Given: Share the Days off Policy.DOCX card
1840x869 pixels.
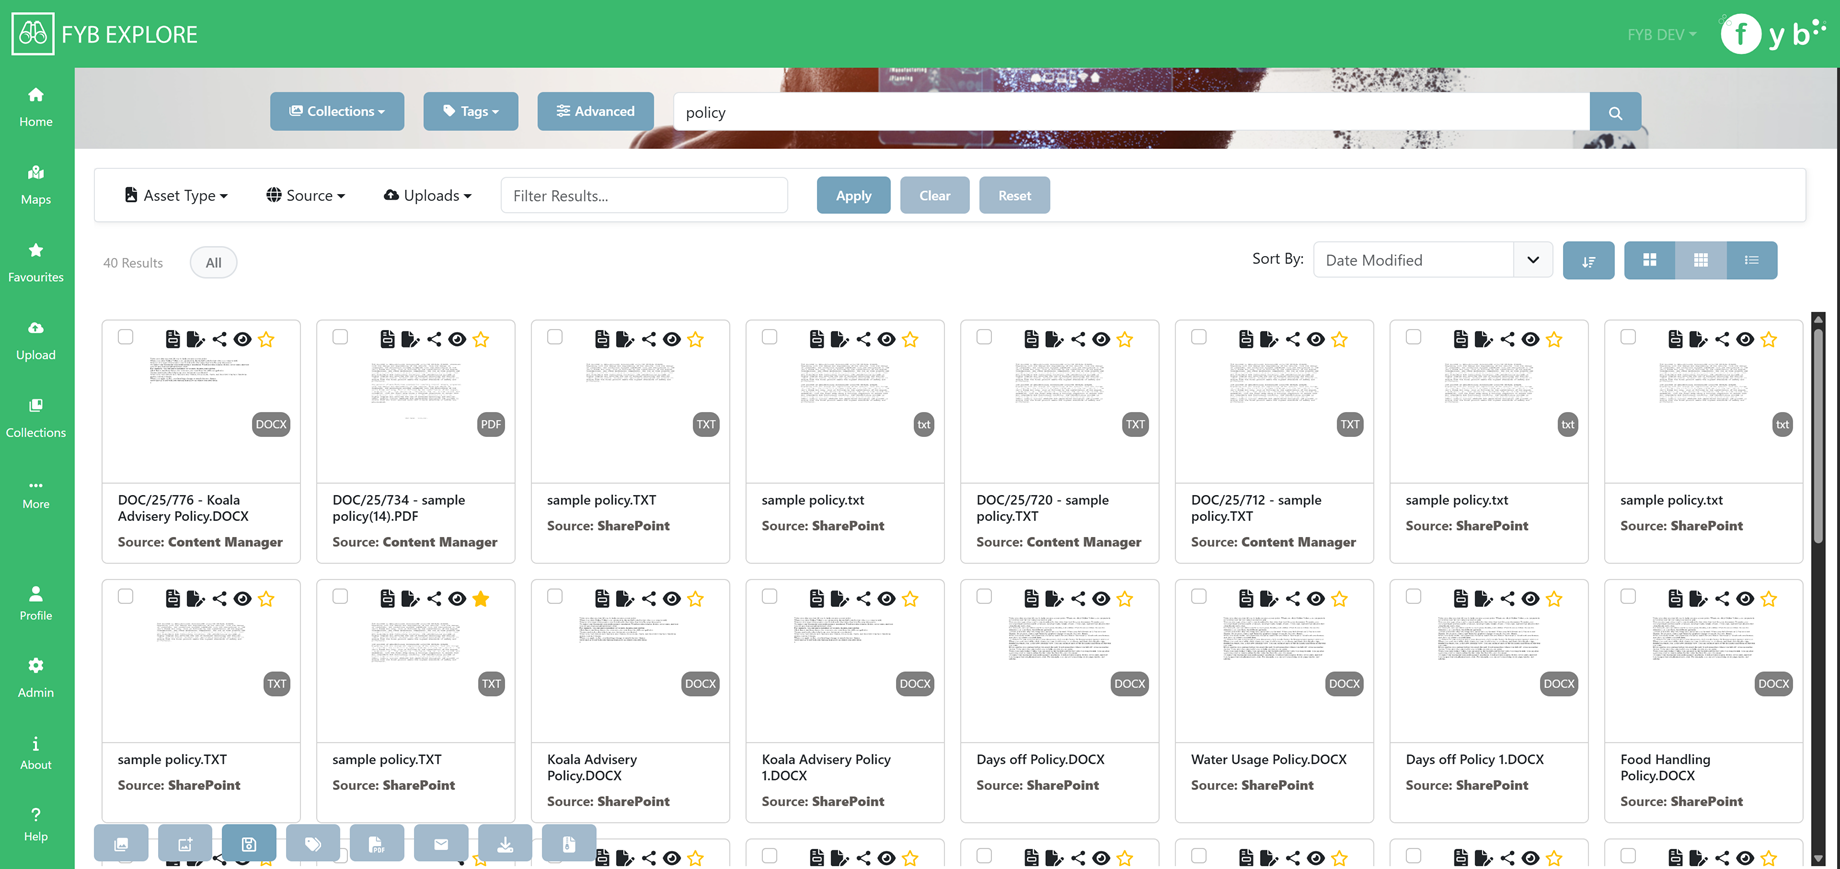Looking at the screenshot, I should [x=1078, y=599].
